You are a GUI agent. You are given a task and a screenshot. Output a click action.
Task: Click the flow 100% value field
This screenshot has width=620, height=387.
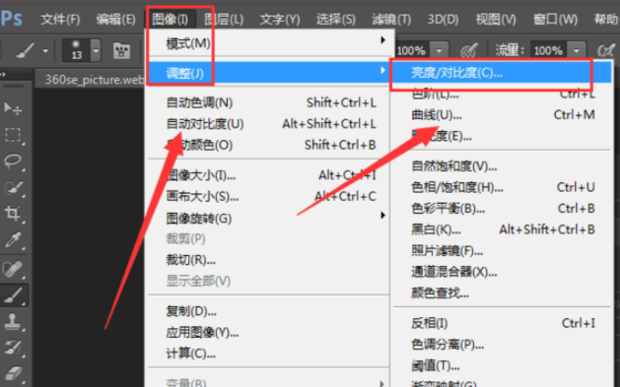[x=548, y=51]
